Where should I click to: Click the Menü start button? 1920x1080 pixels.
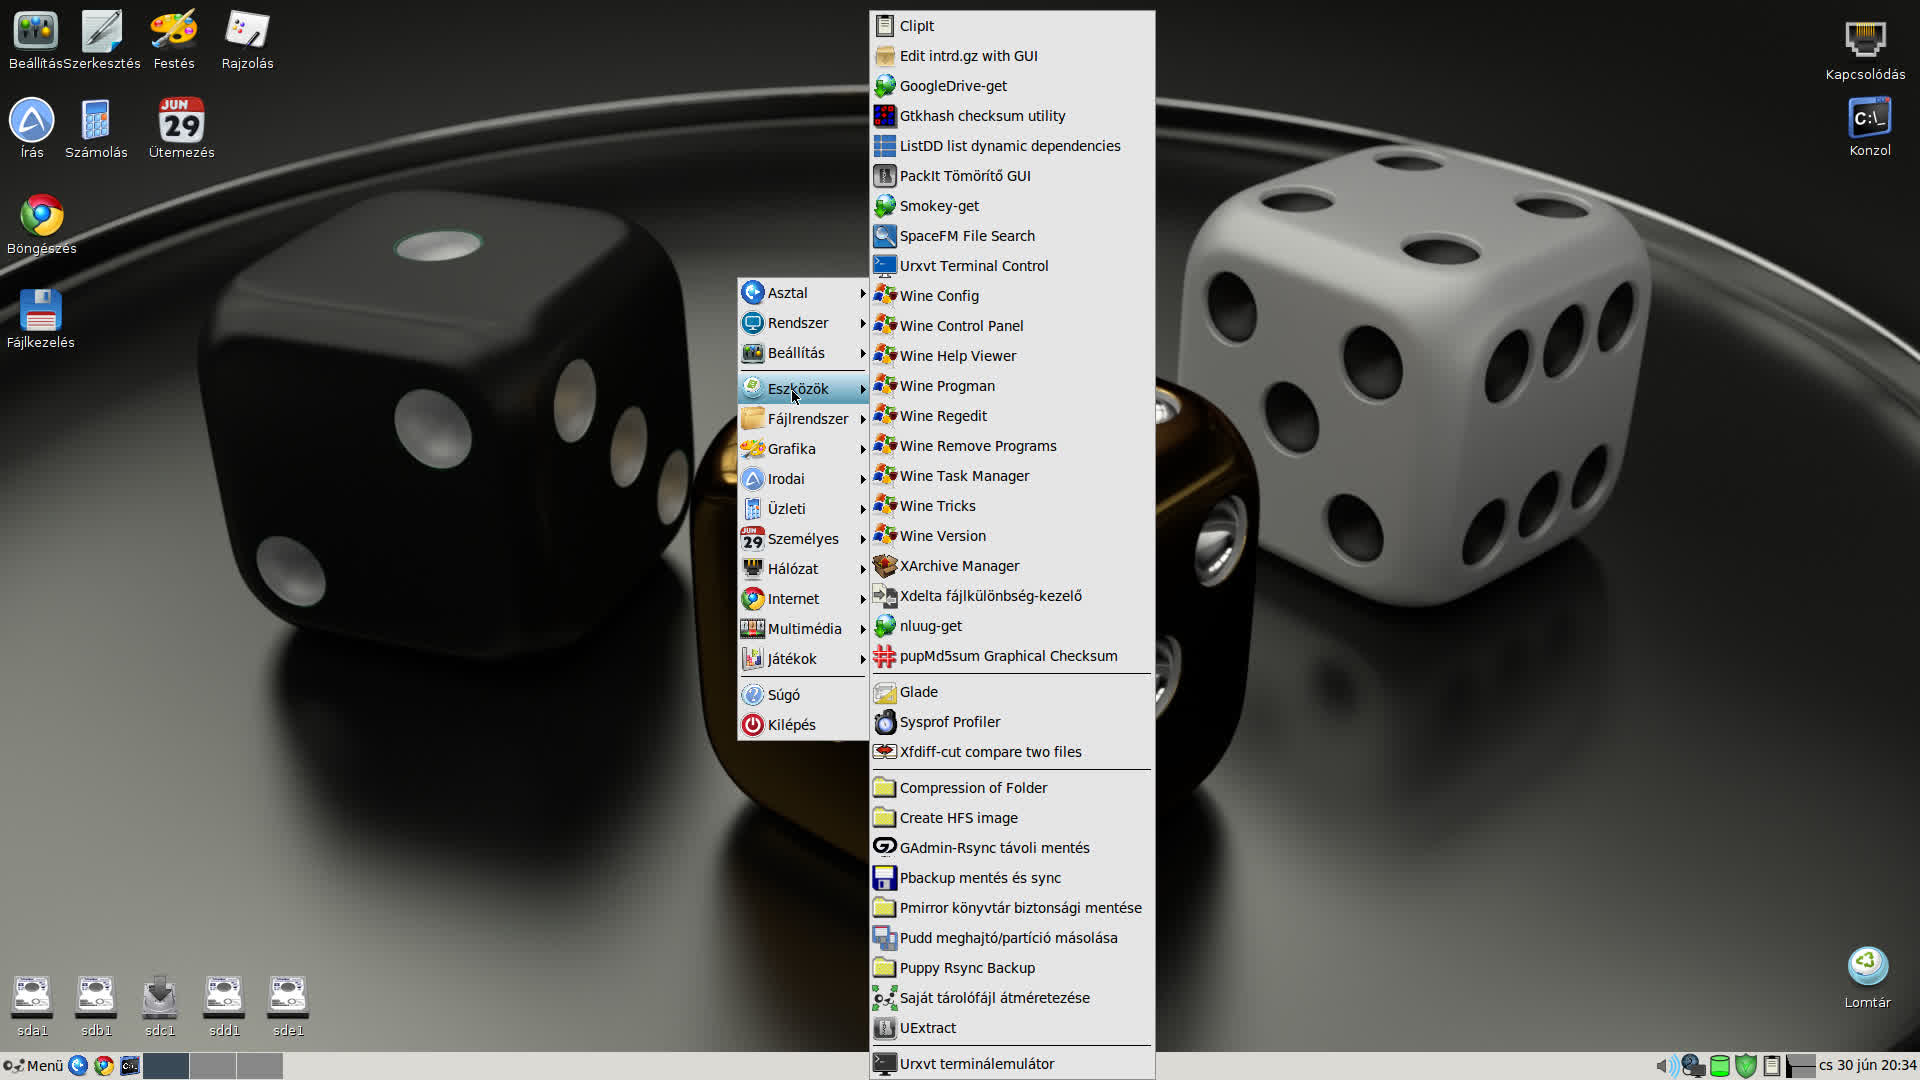[33, 1066]
